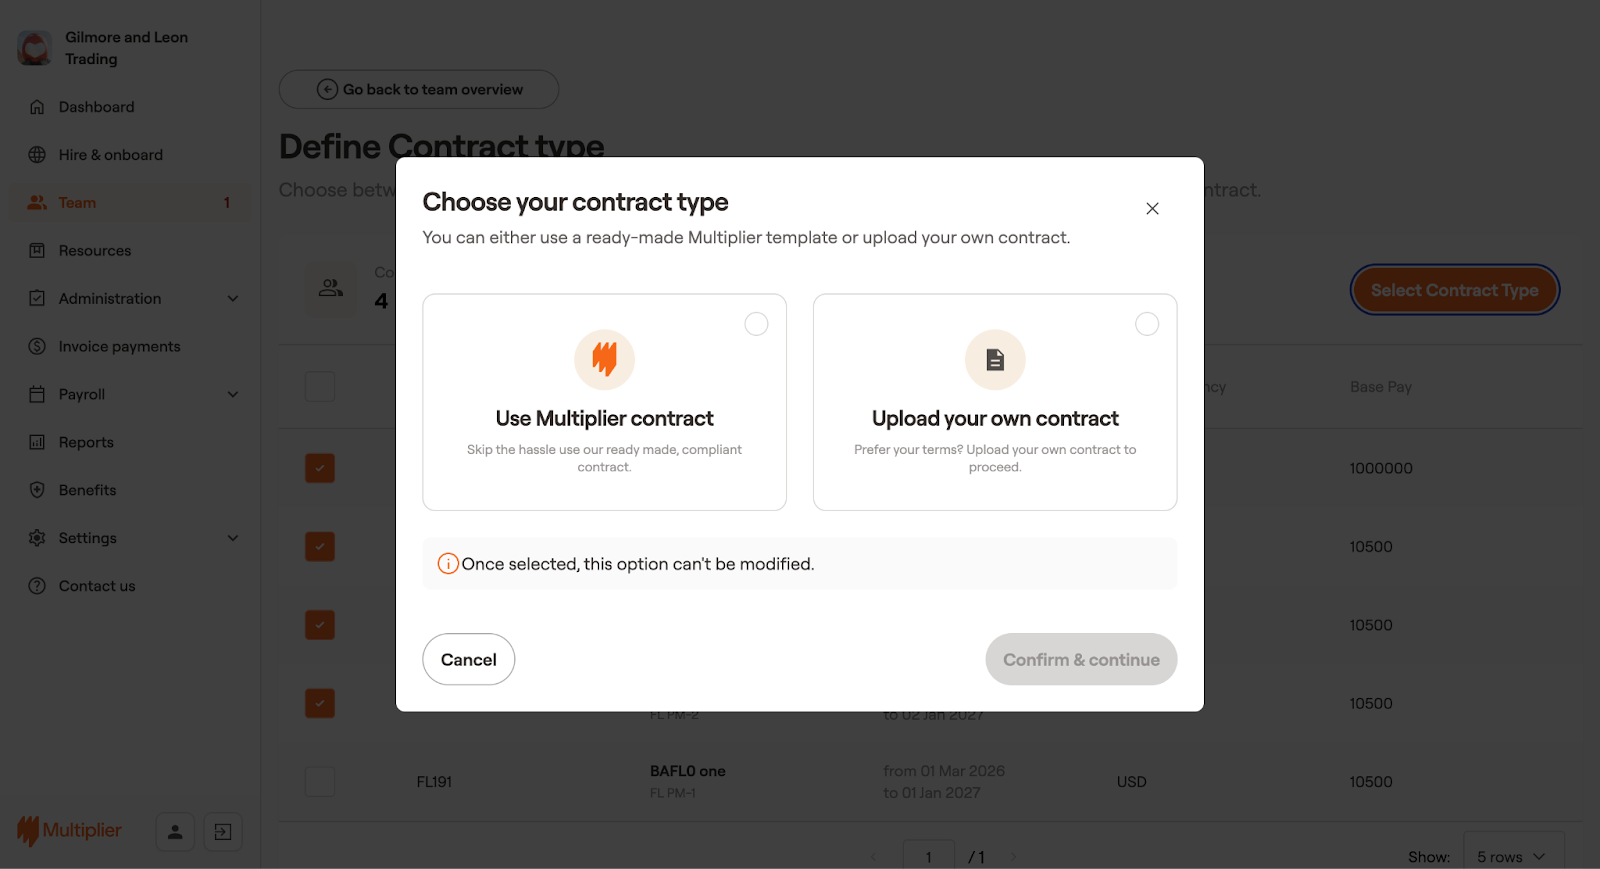Screen dimensions: 1600x869
Task: Click the page number input field
Action: pyautogui.click(x=928, y=856)
